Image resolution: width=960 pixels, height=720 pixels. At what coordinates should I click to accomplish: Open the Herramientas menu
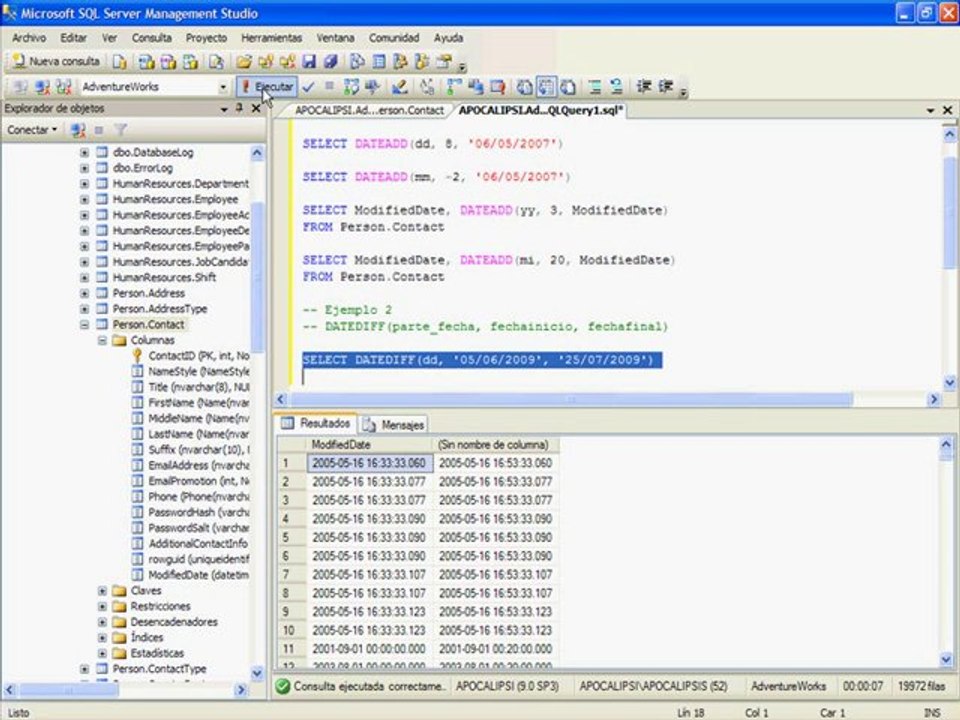click(271, 37)
